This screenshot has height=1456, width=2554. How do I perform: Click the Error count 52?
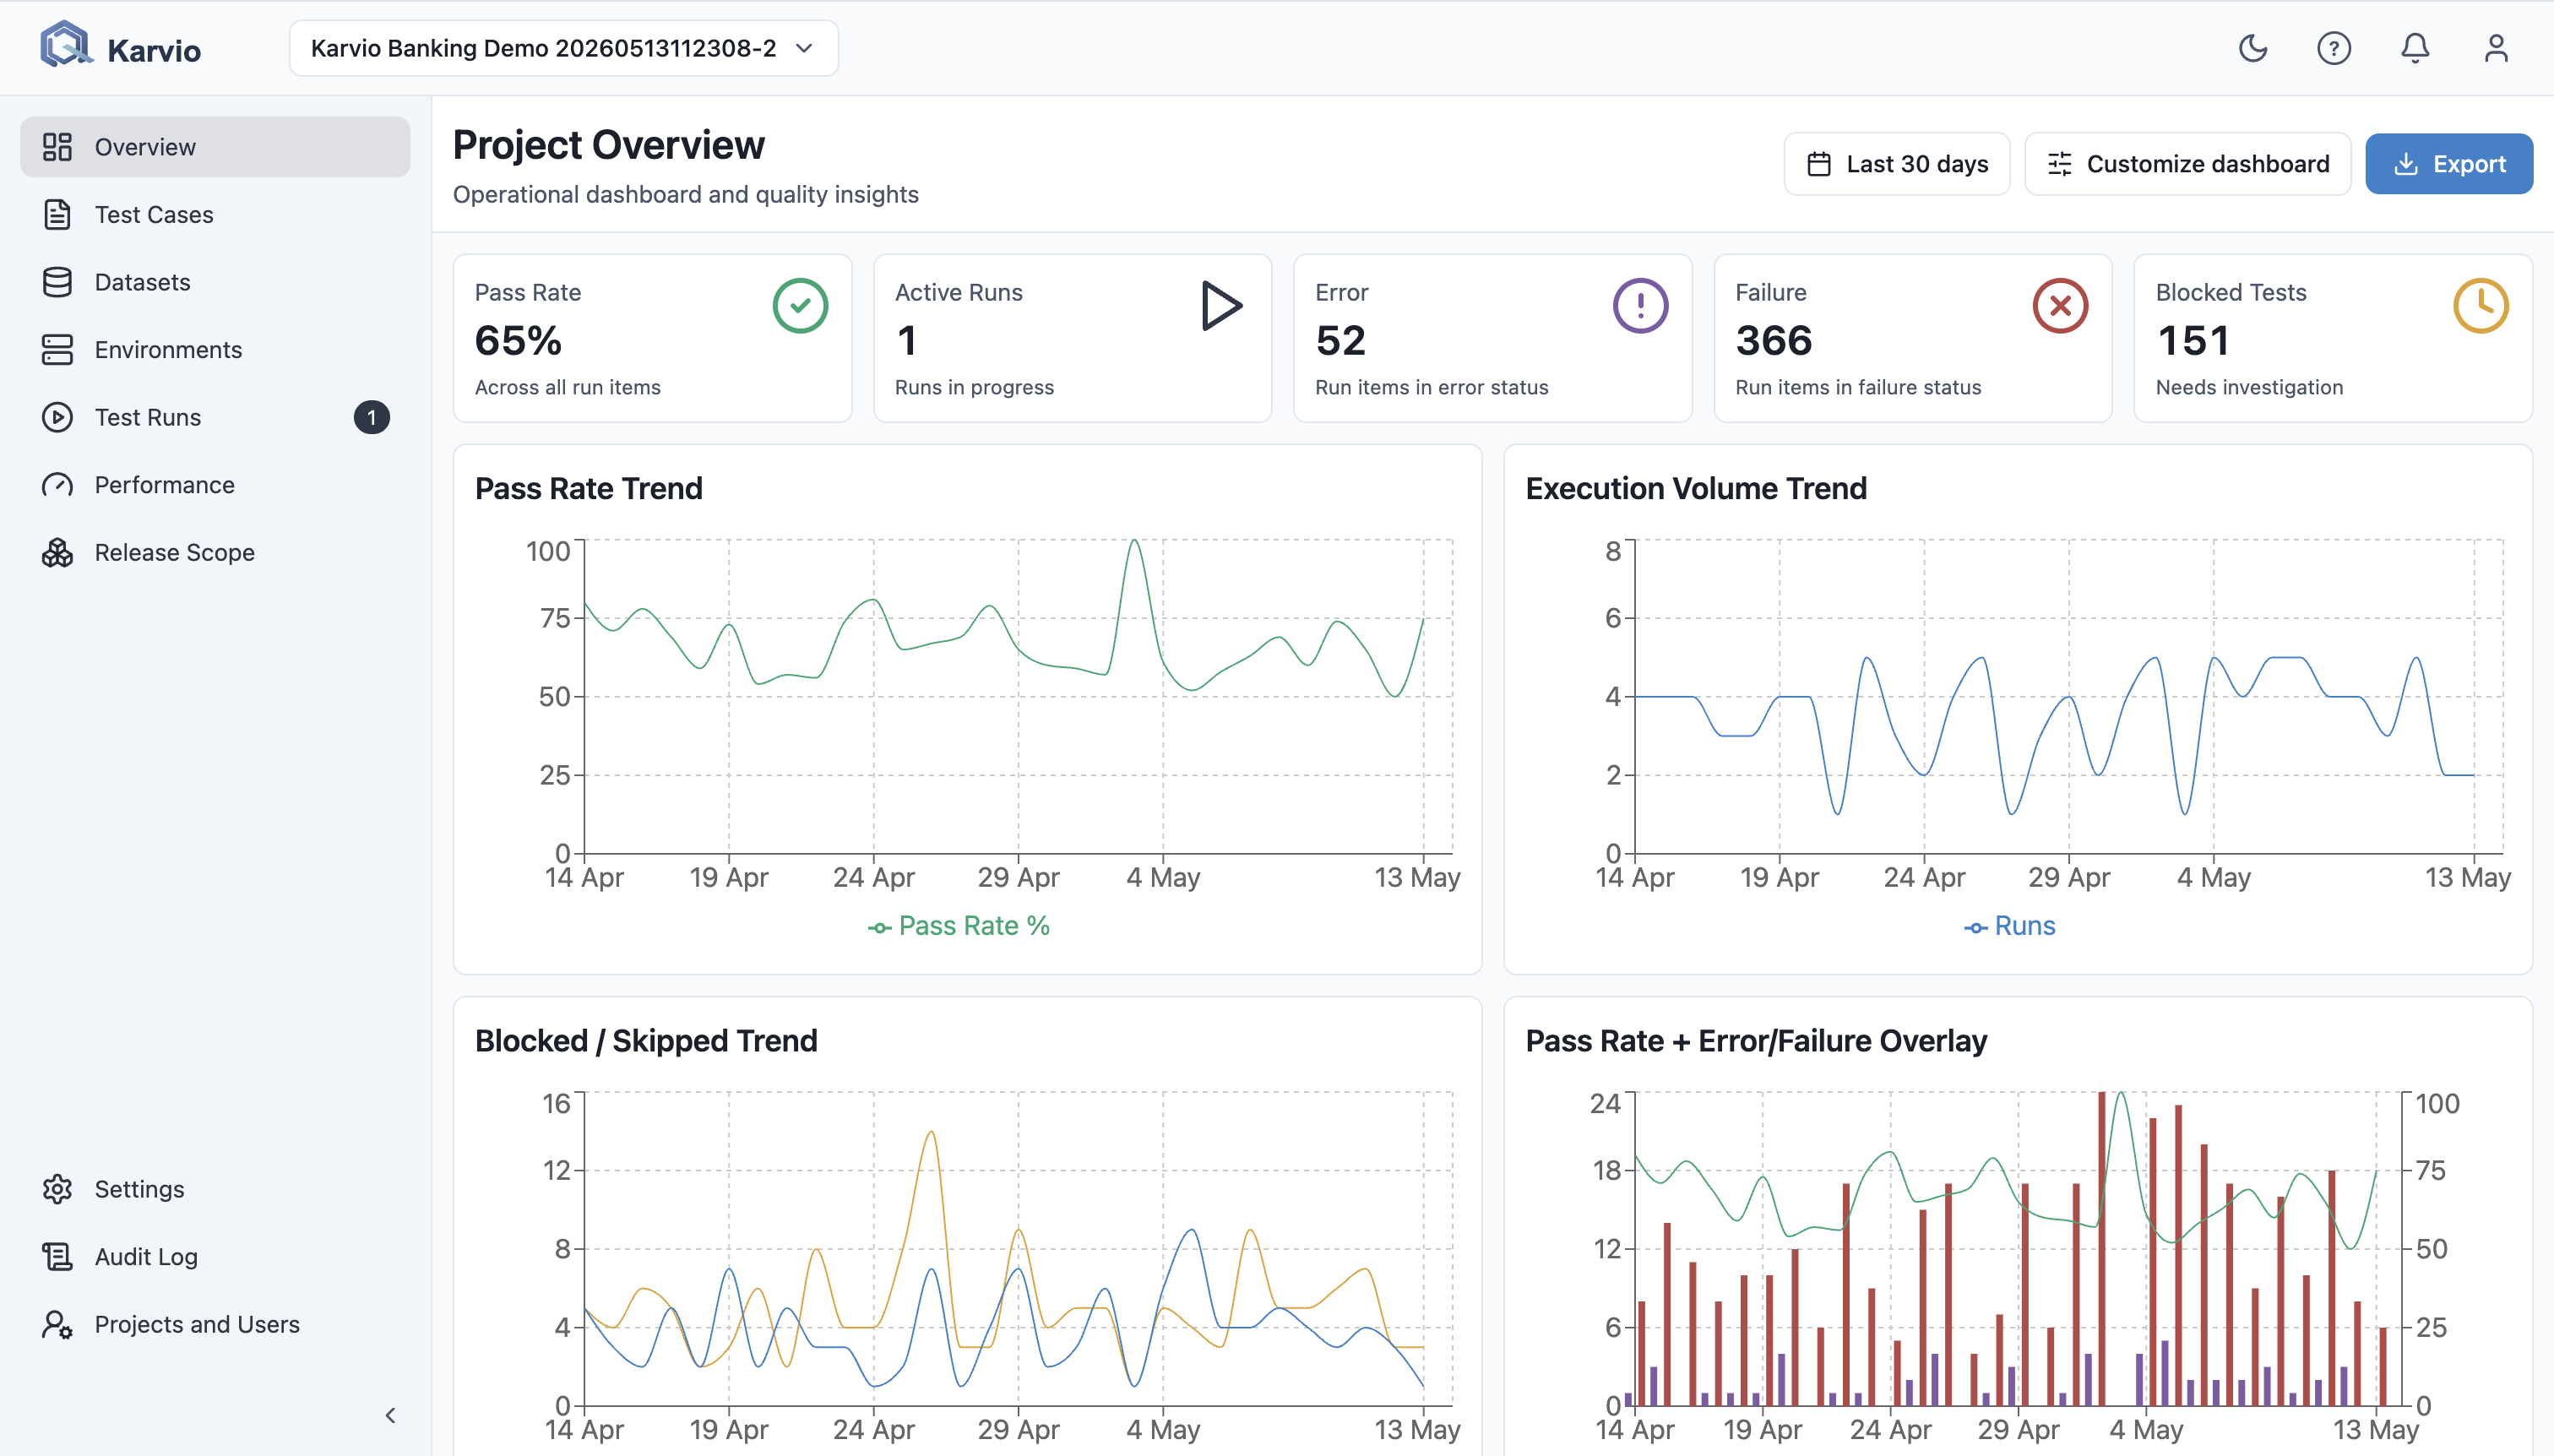[x=1341, y=341]
